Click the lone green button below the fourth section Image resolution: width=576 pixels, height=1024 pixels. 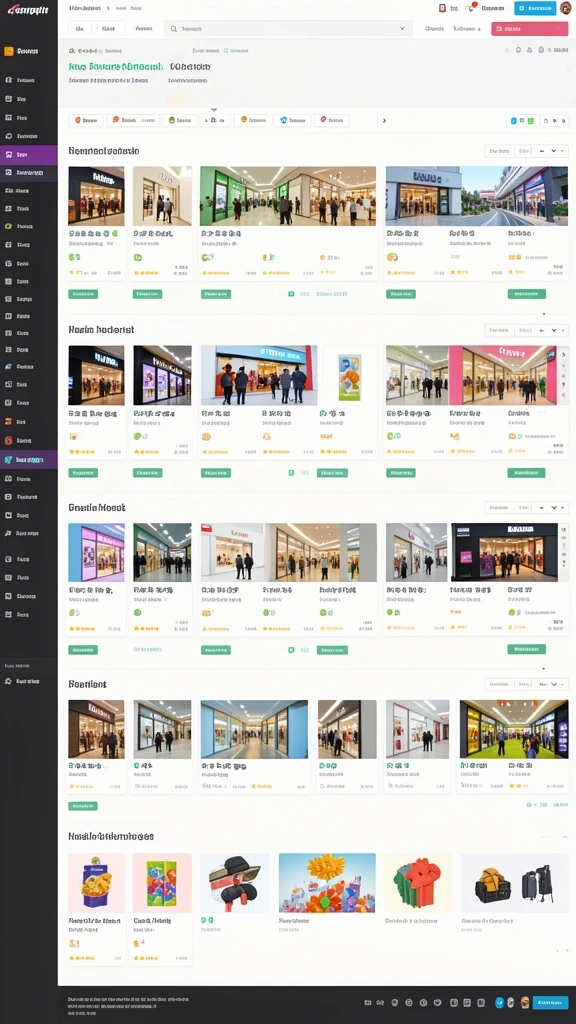click(x=83, y=806)
